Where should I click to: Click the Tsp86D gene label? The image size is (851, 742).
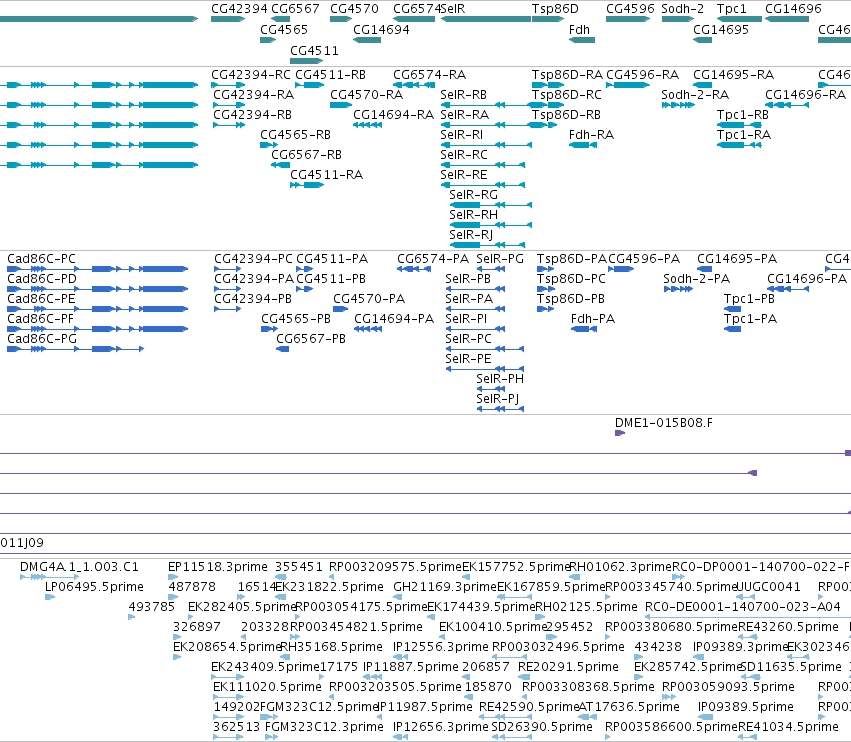coord(555,9)
